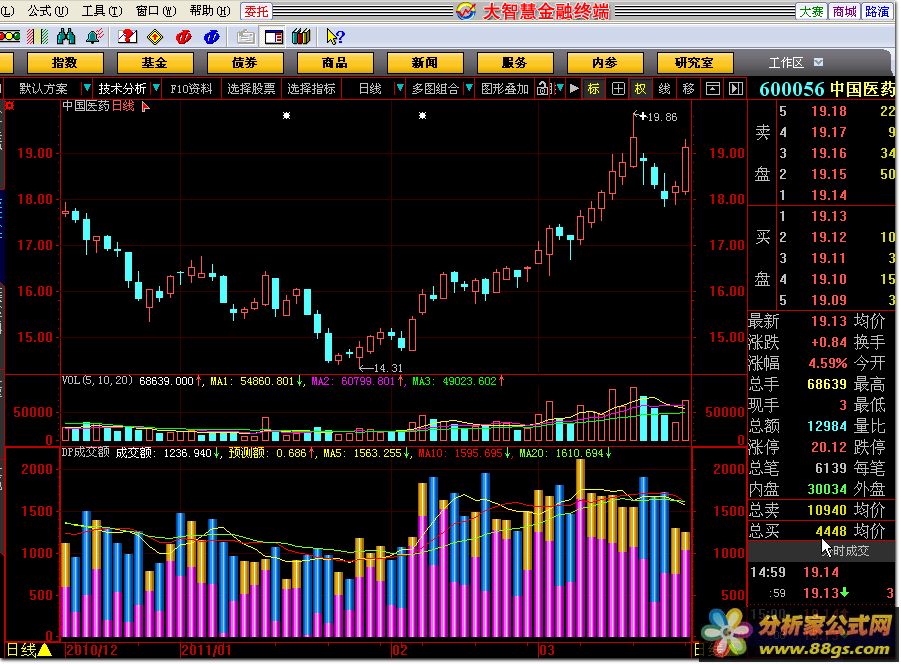The image size is (901, 664).
Task: Click the lock icon in chart toolbar
Action: click(542, 88)
